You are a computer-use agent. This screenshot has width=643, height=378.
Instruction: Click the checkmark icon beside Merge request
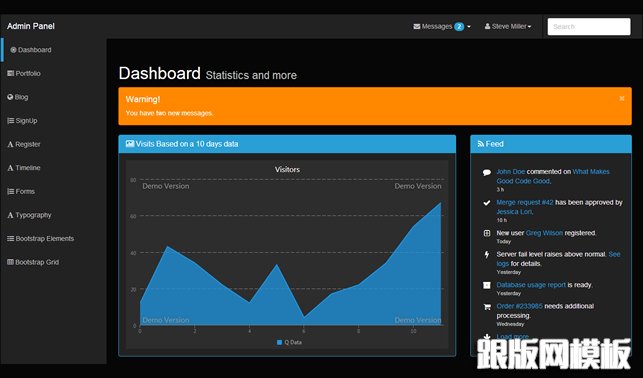coord(487,203)
